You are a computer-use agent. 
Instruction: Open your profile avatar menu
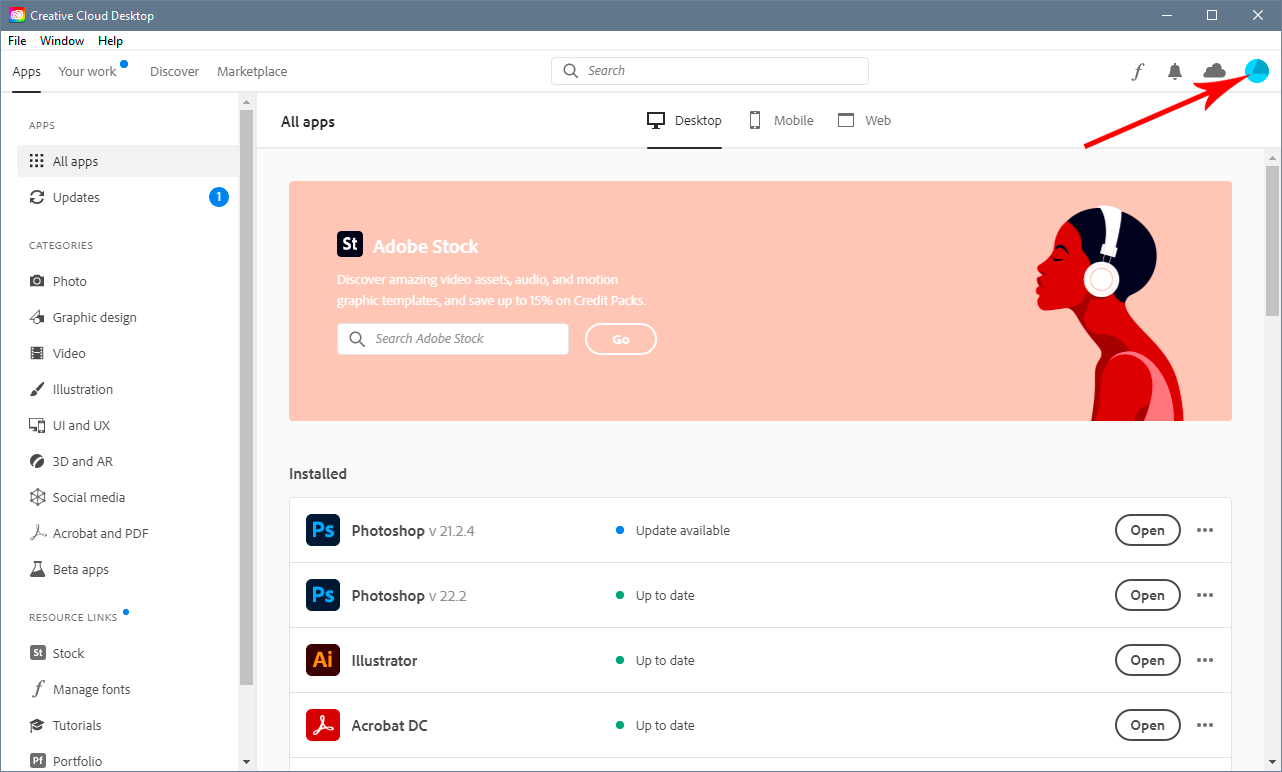1256,71
